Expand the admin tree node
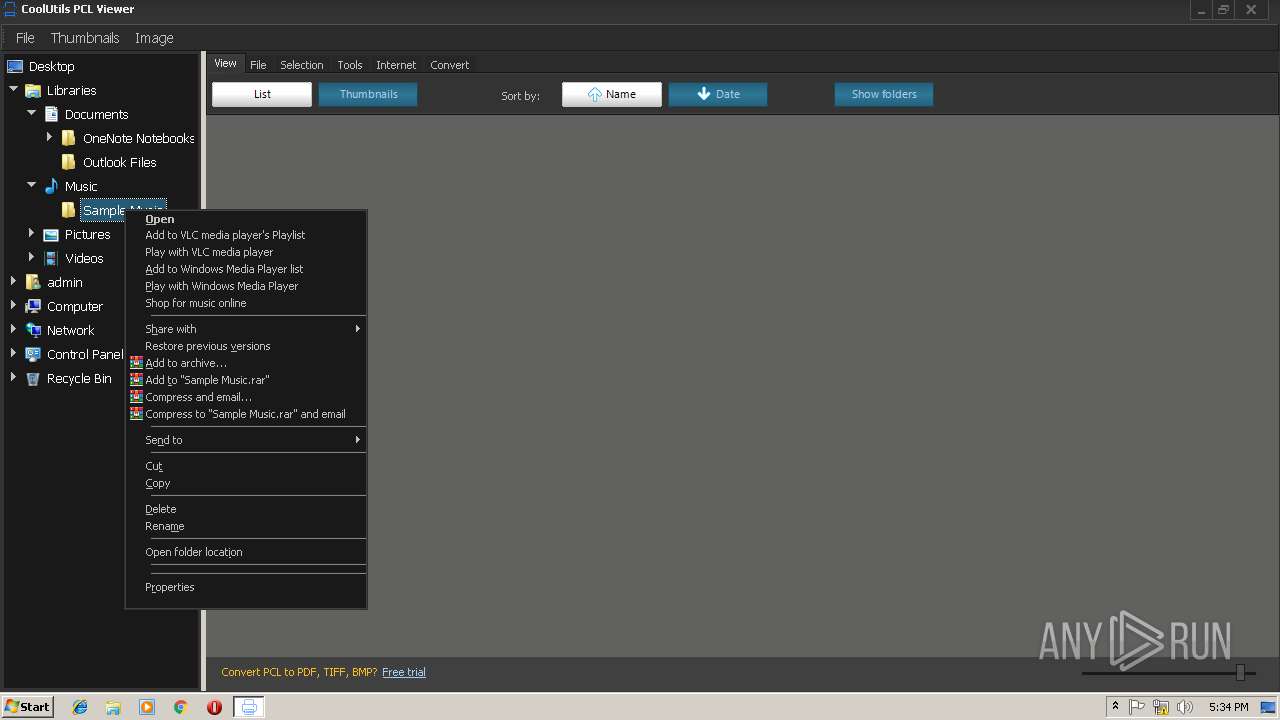This screenshot has height=720, width=1280. tap(13, 281)
